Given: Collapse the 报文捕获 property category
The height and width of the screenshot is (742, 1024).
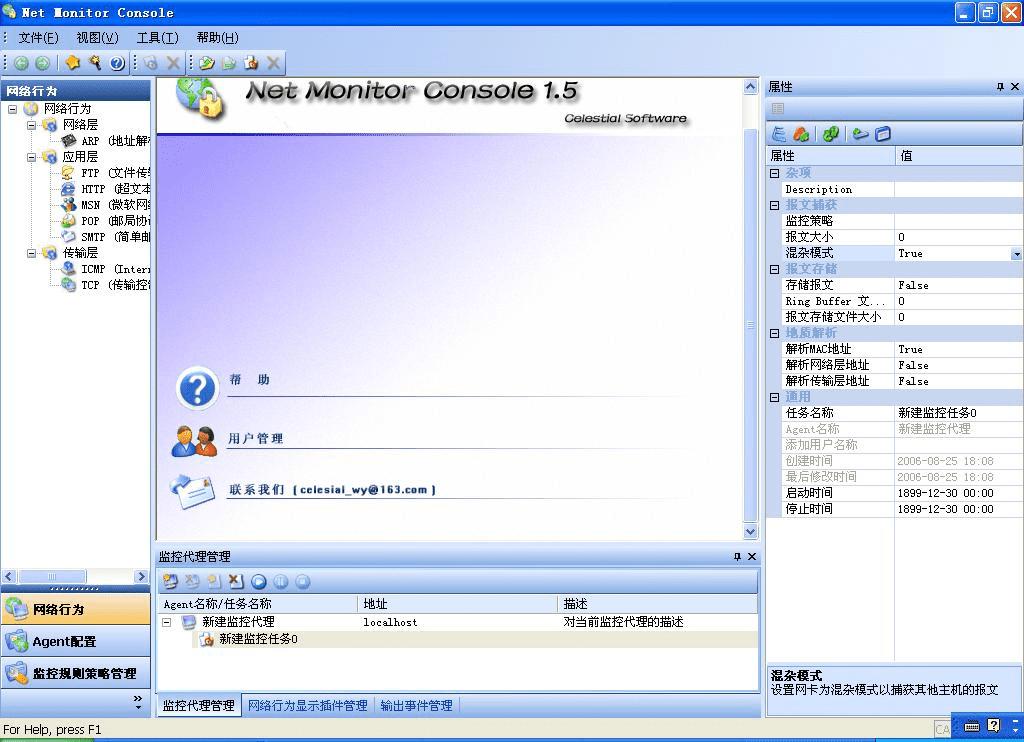Looking at the screenshot, I should click(x=775, y=205).
